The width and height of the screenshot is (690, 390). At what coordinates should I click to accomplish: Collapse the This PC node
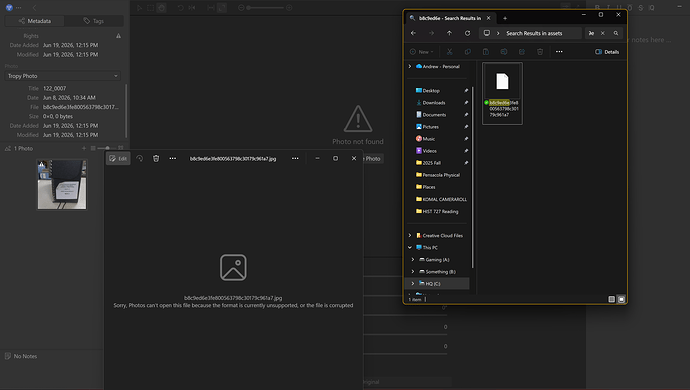410,247
